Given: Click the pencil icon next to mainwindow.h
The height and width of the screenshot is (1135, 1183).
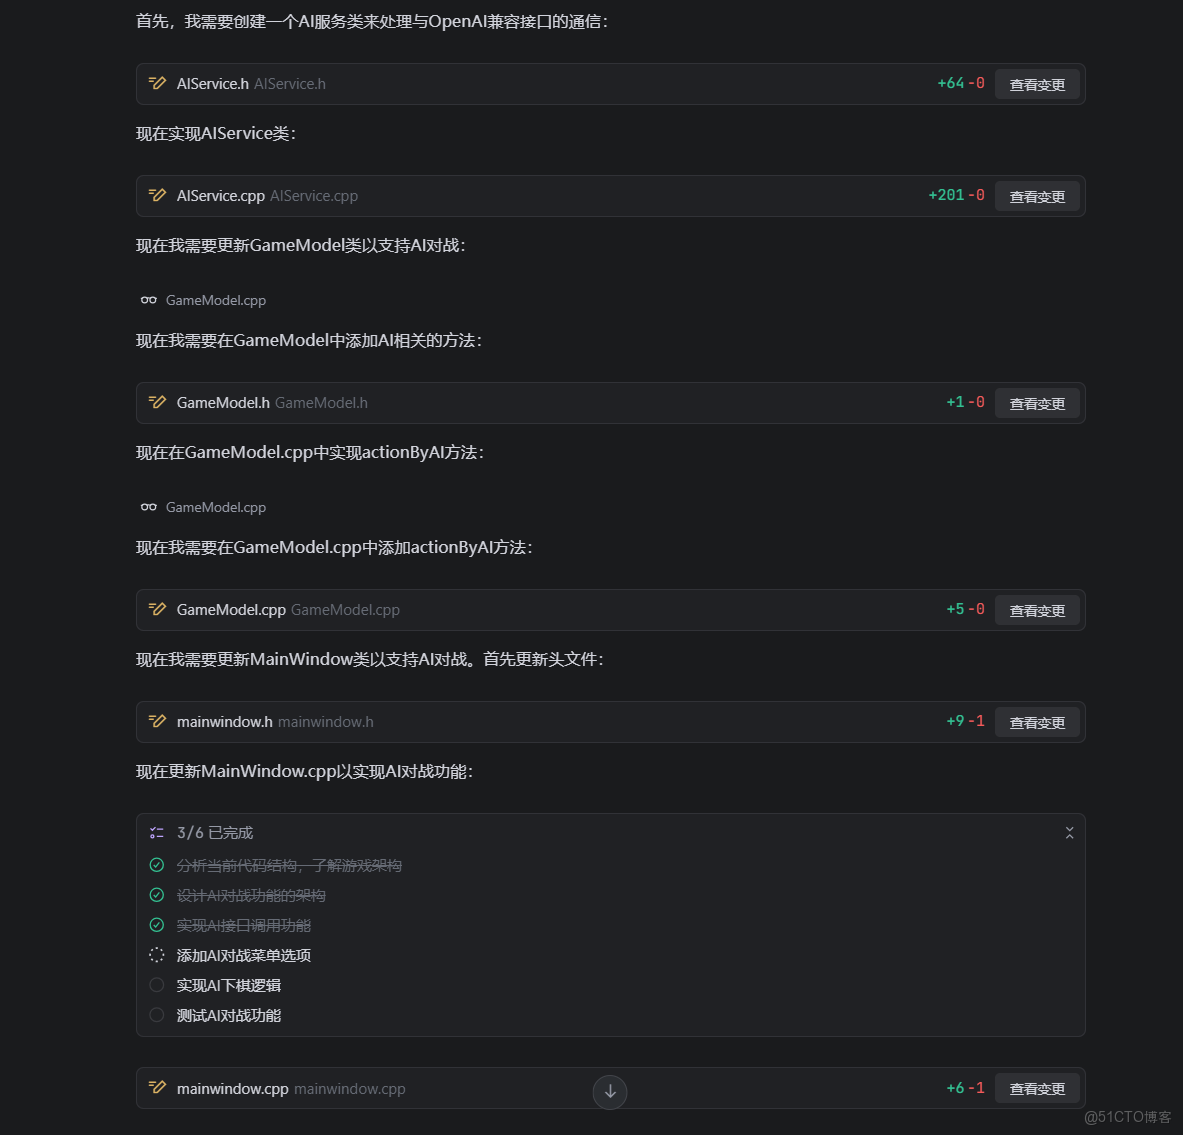Looking at the screenshot, I should [x=158, y=721].
